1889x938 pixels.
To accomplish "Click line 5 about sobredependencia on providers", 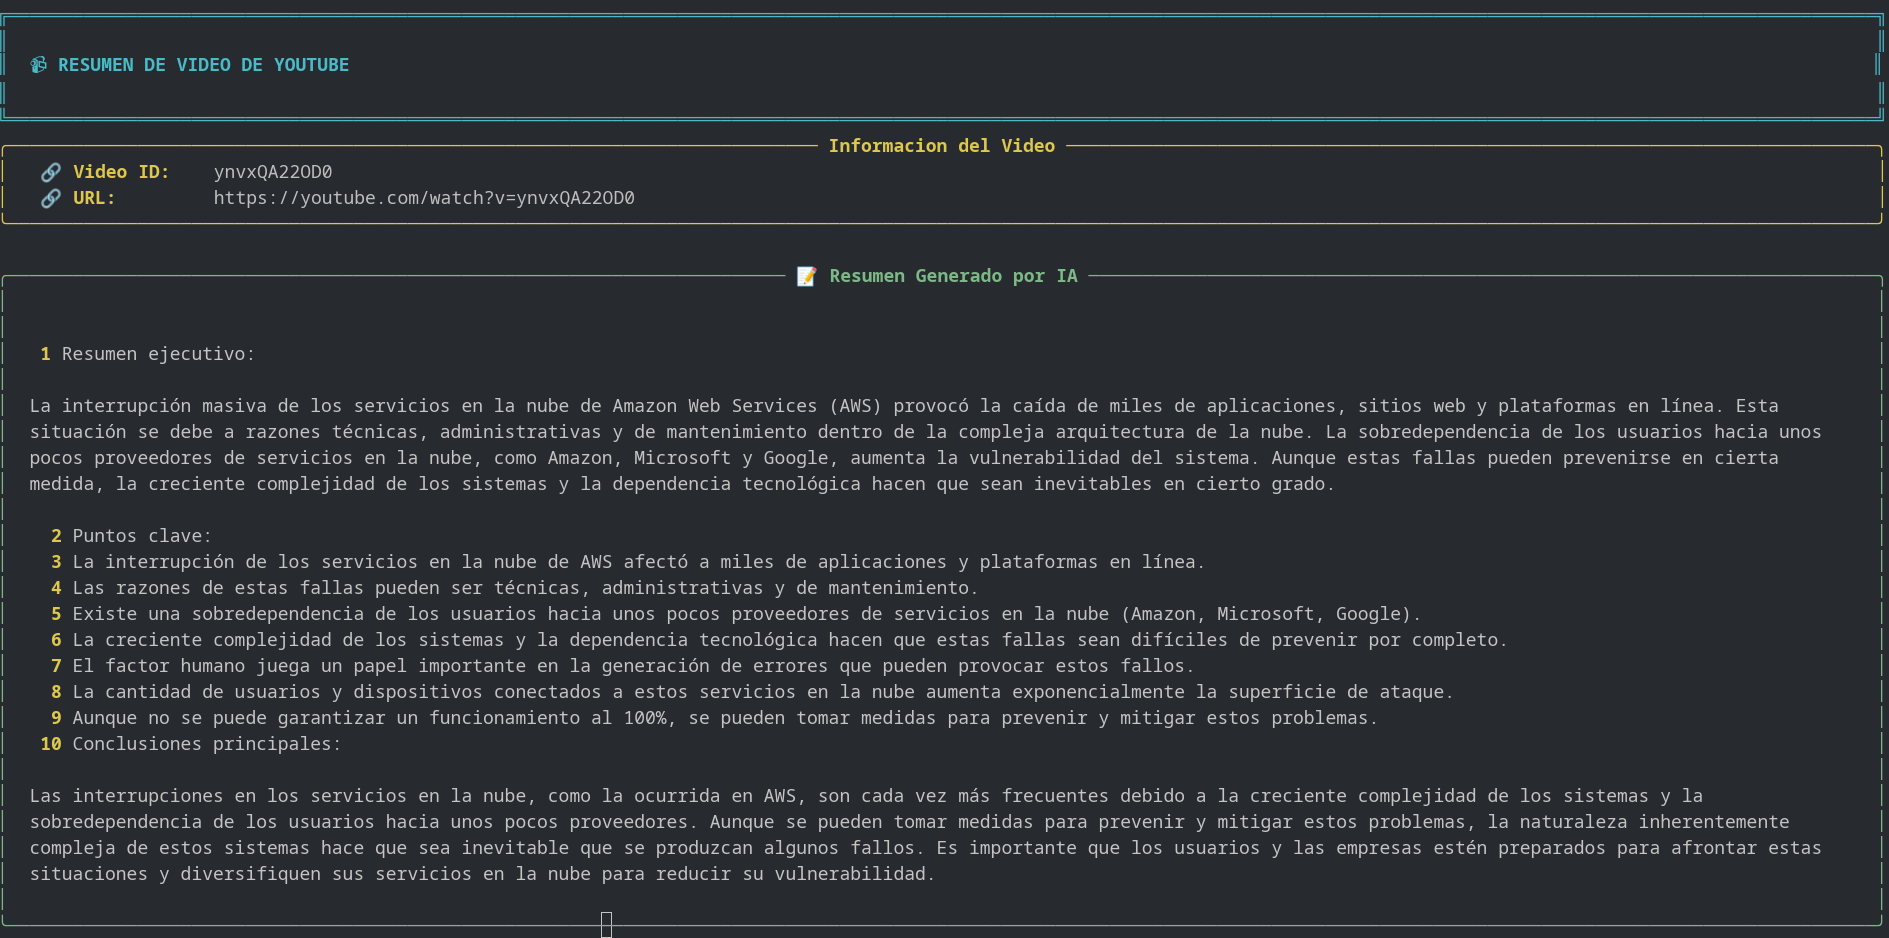I will 745,614.
